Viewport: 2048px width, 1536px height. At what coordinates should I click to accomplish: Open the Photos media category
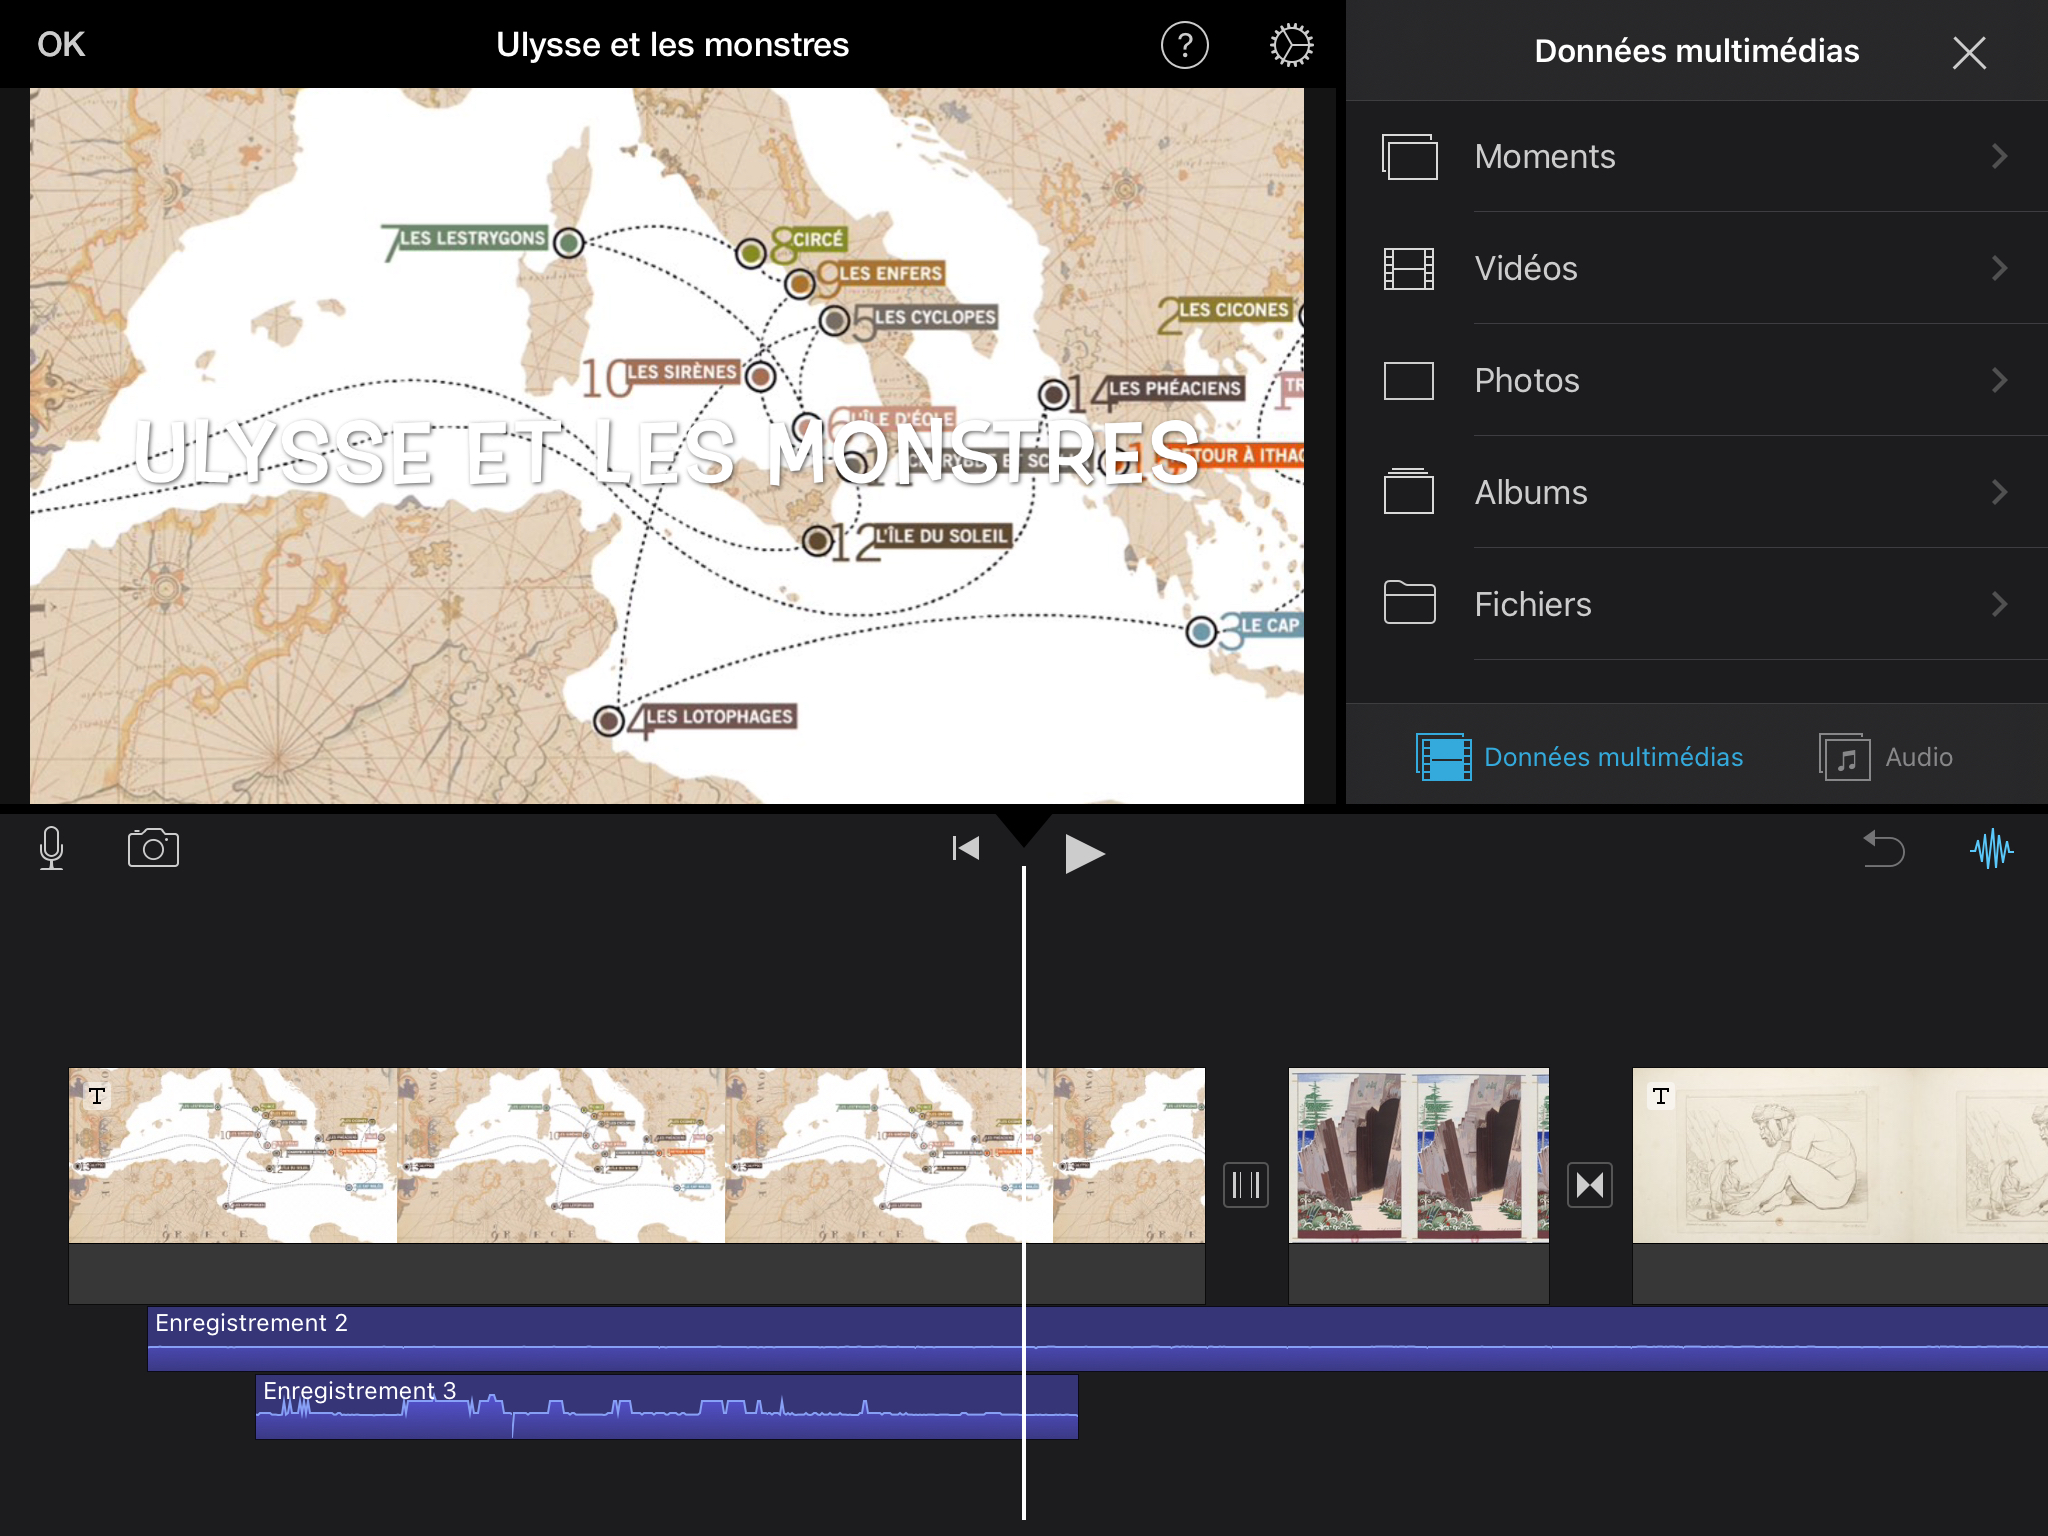[1697, 380]
